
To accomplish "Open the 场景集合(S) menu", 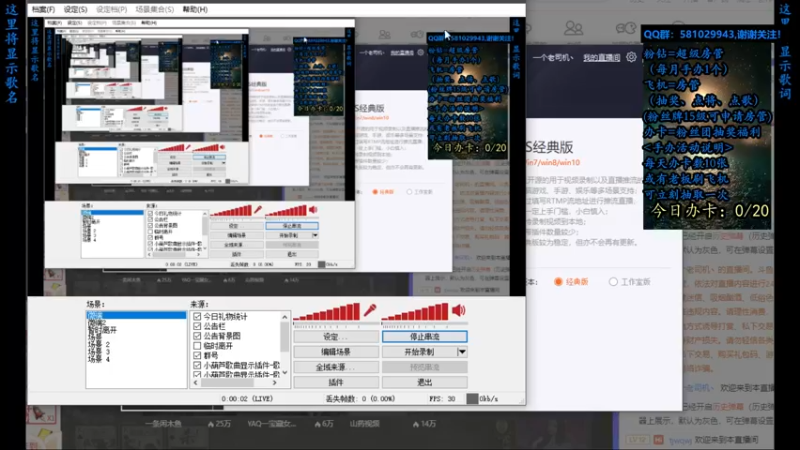I will pos(155,9).
